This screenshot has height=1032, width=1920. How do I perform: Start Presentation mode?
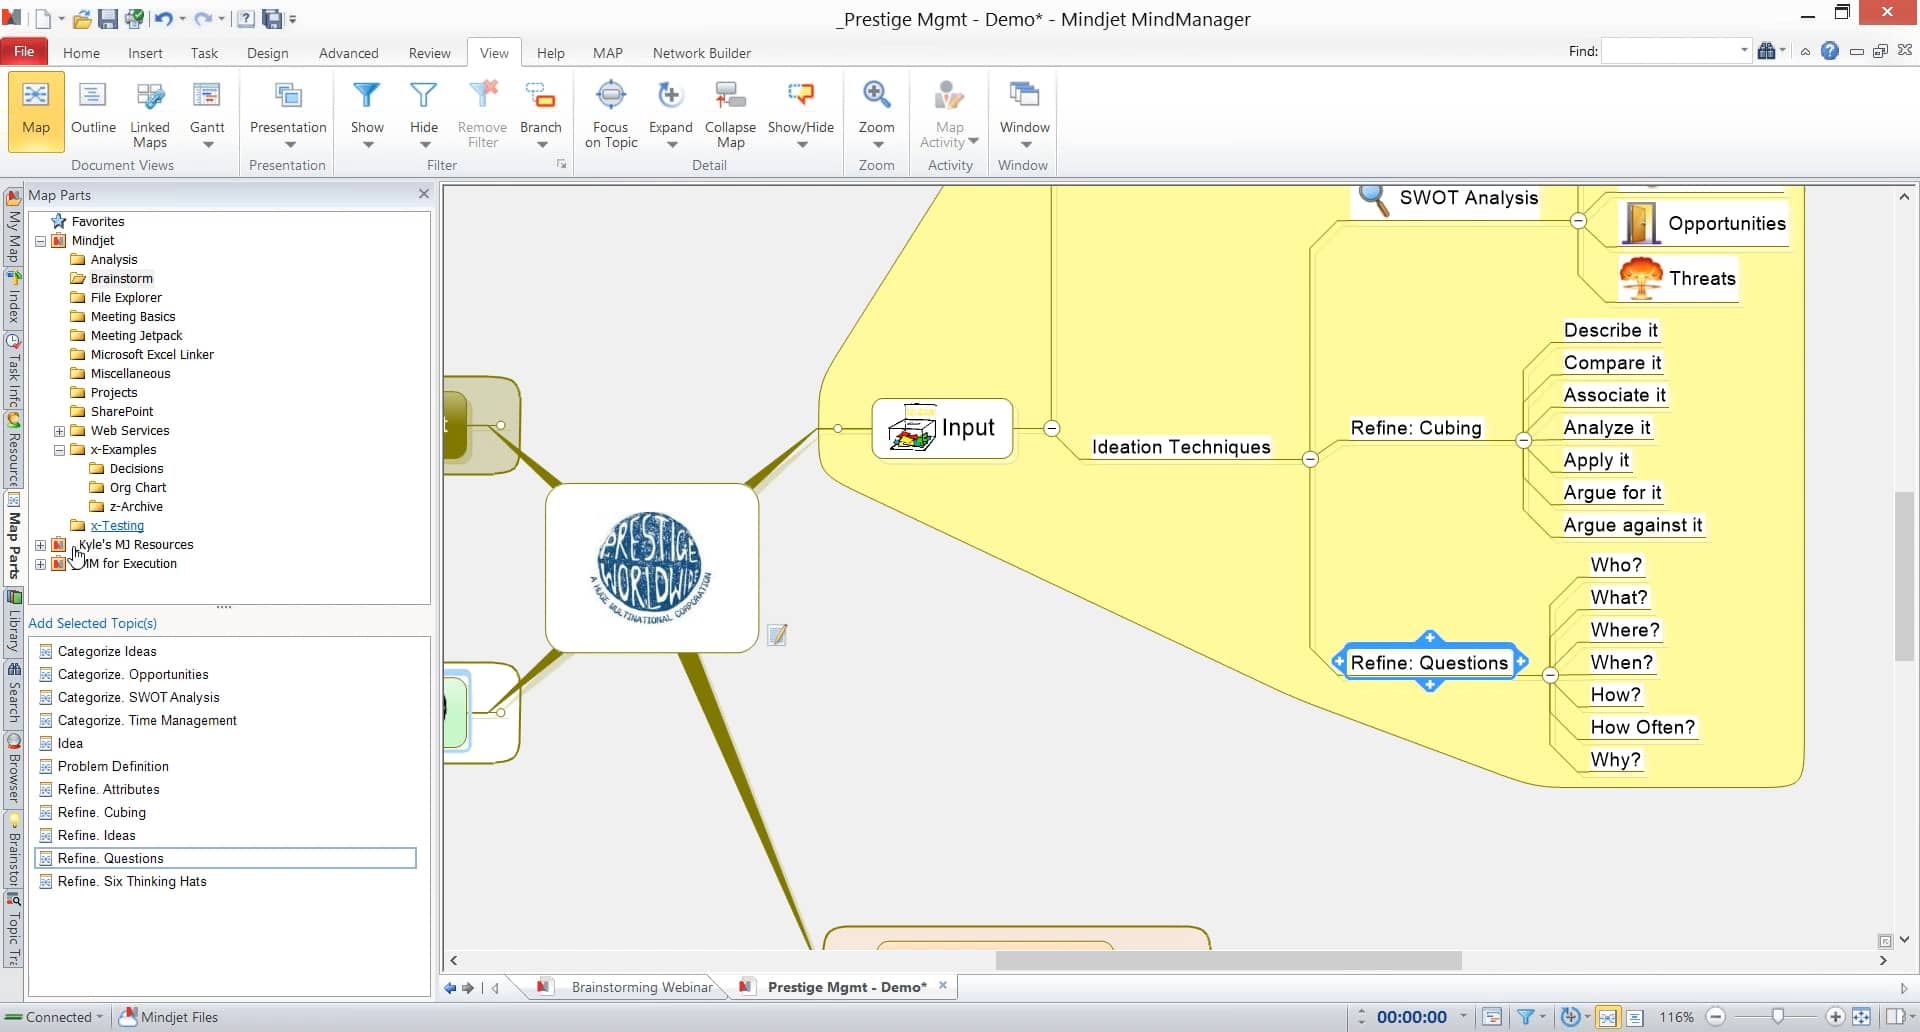coord(287,112)
